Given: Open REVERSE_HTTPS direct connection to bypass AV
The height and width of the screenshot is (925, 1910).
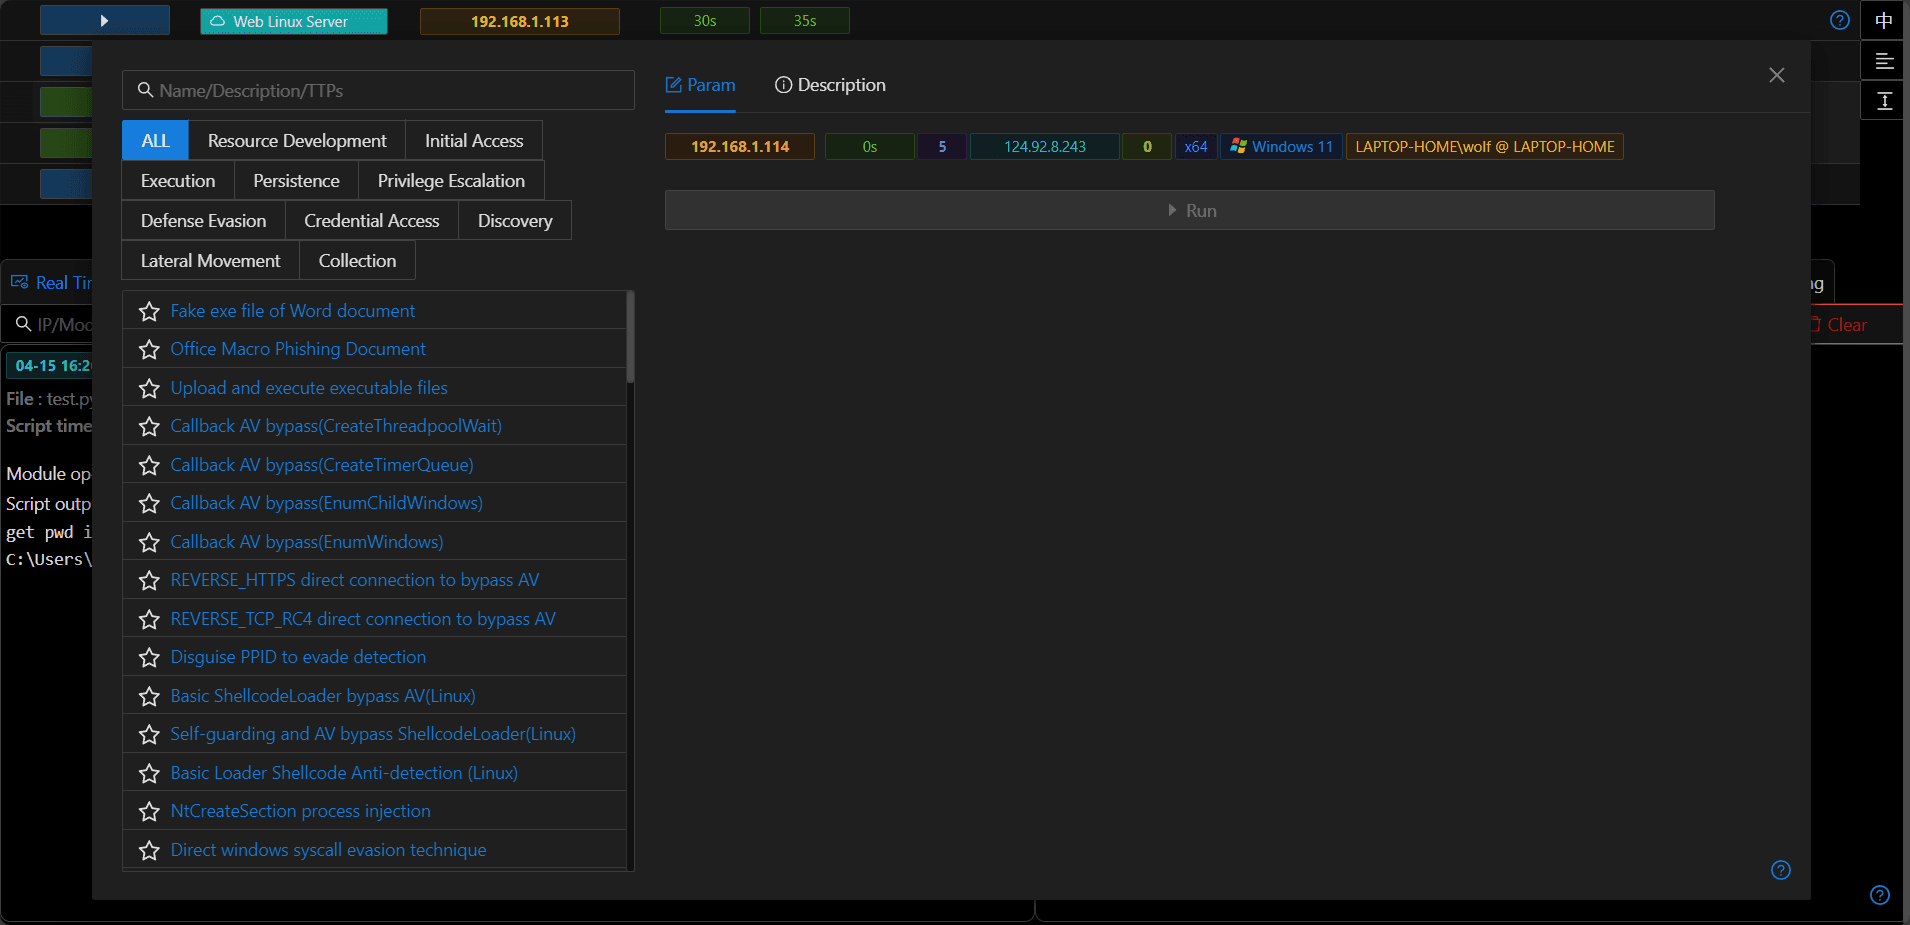Looking at the screenshot, I should point(354,580).
